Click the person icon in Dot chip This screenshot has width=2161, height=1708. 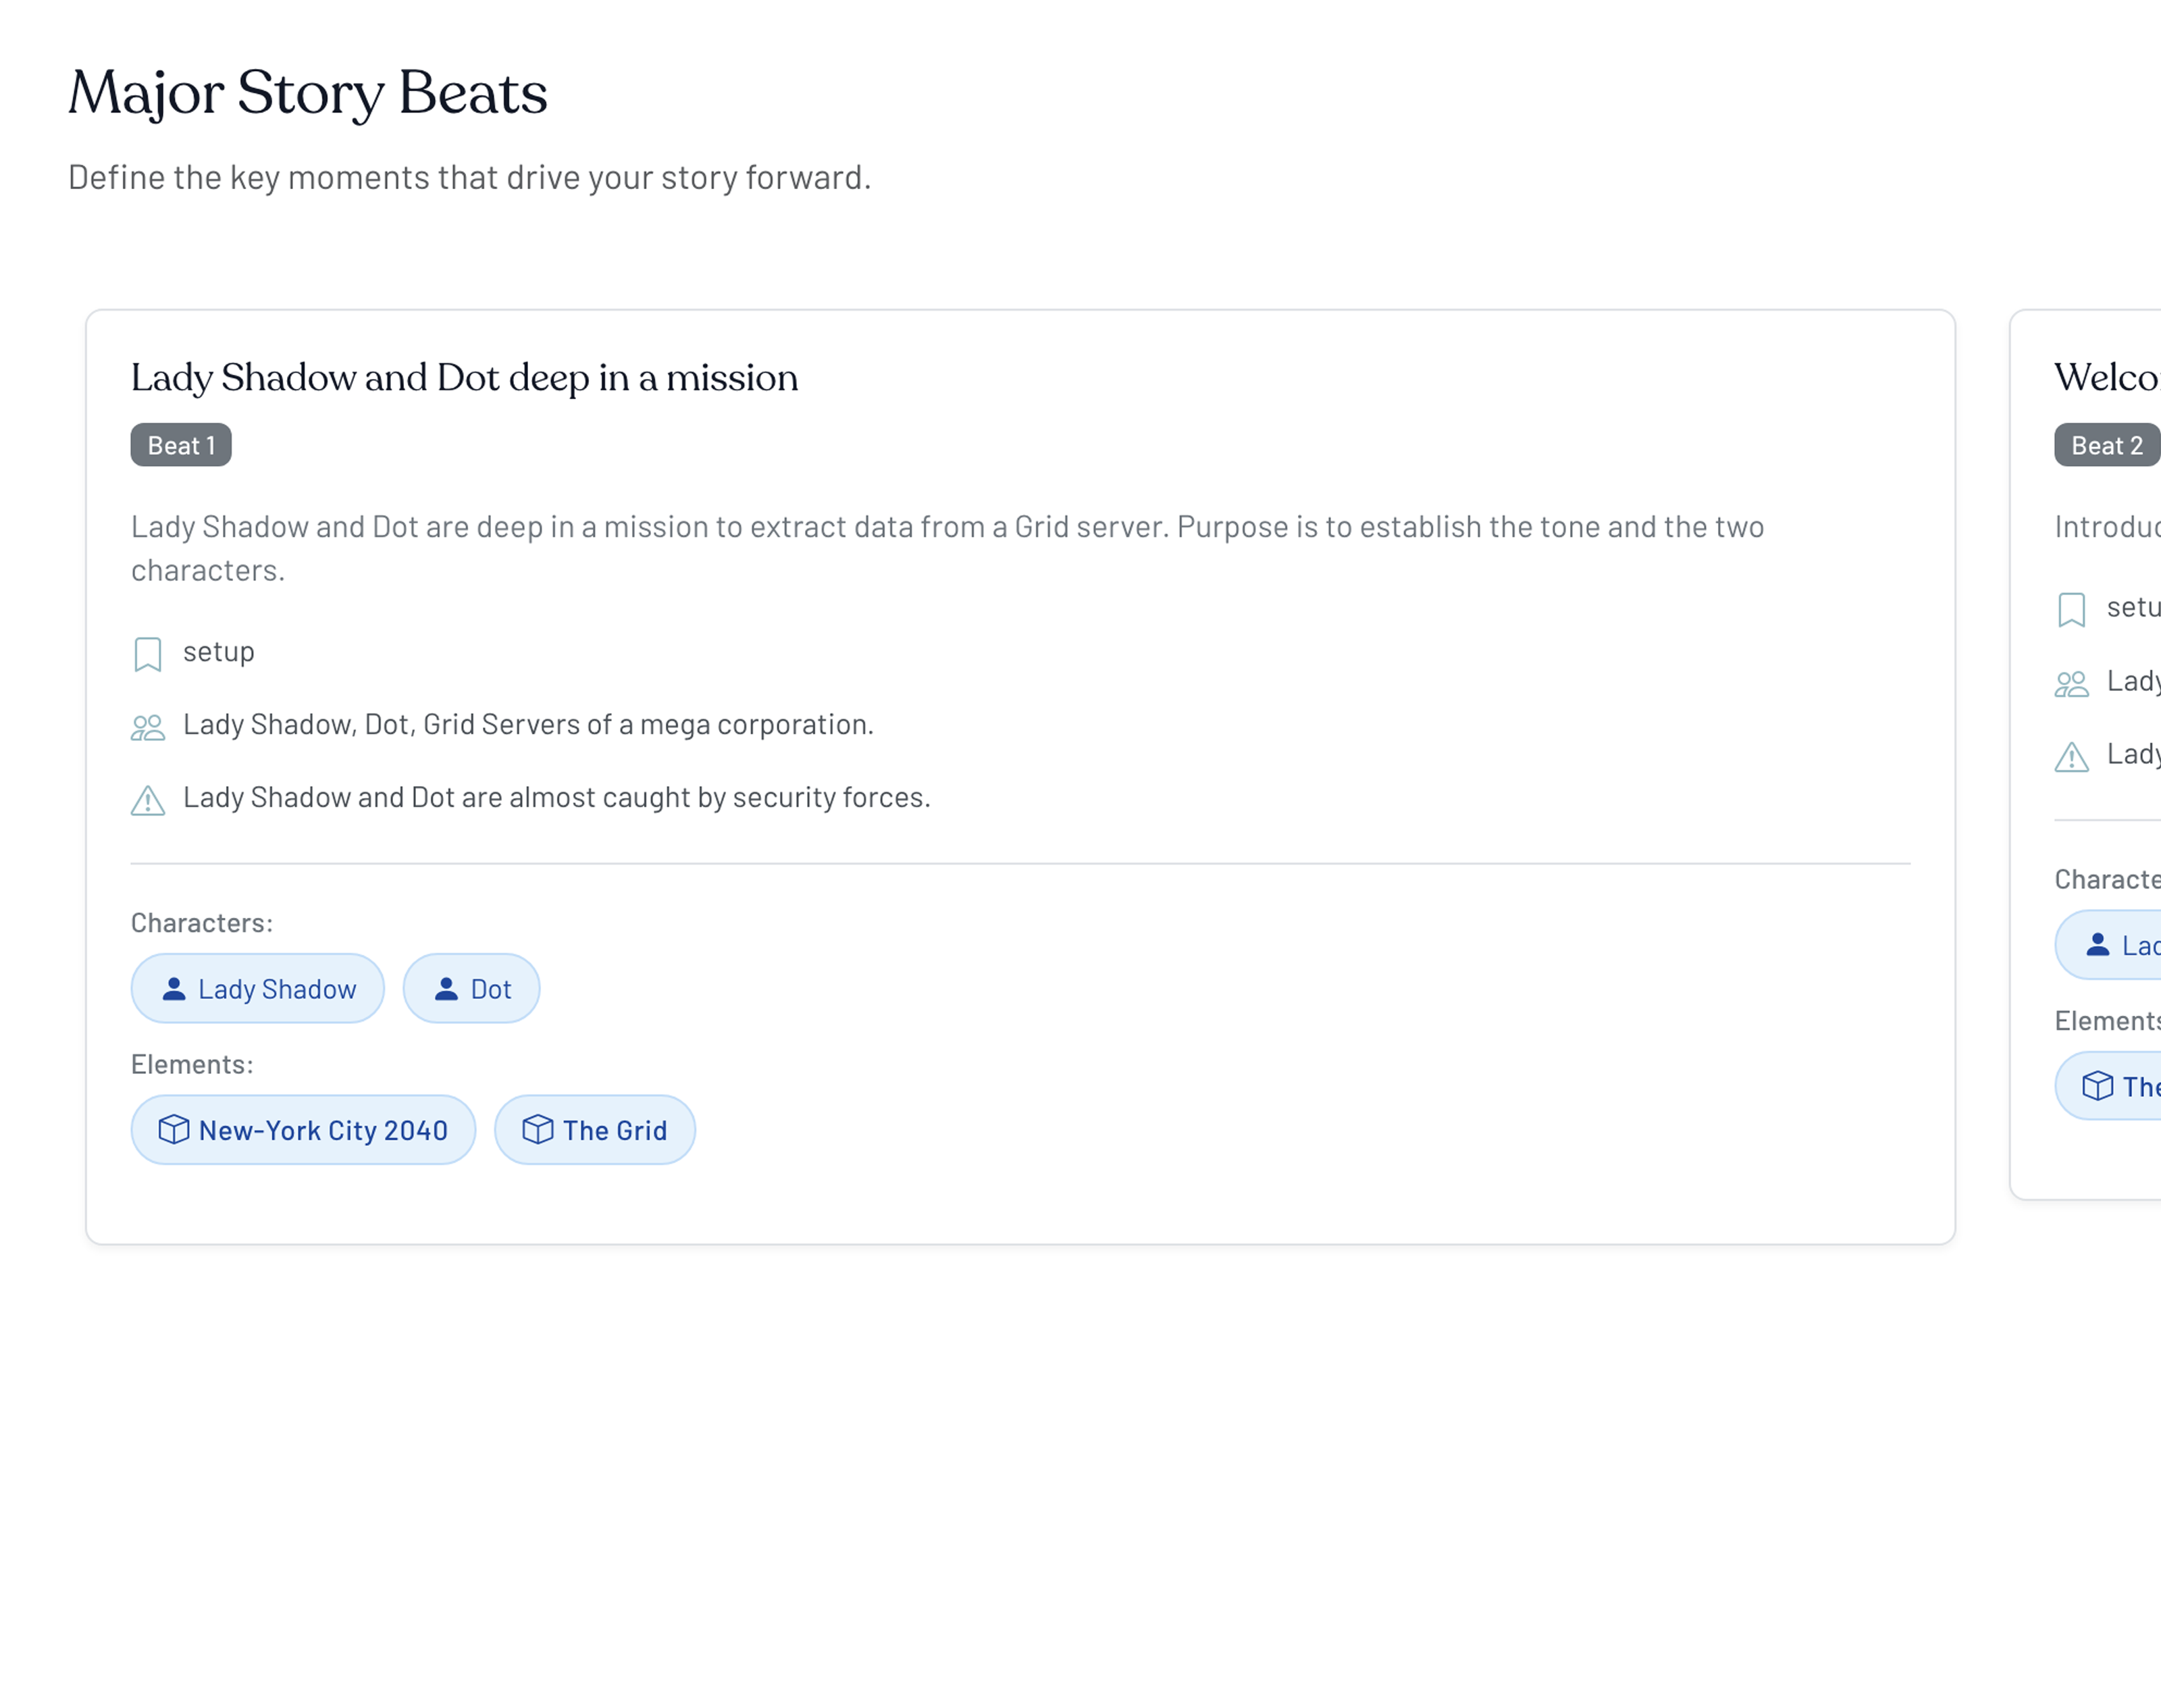pyautogui.click(x=446, y=989)
